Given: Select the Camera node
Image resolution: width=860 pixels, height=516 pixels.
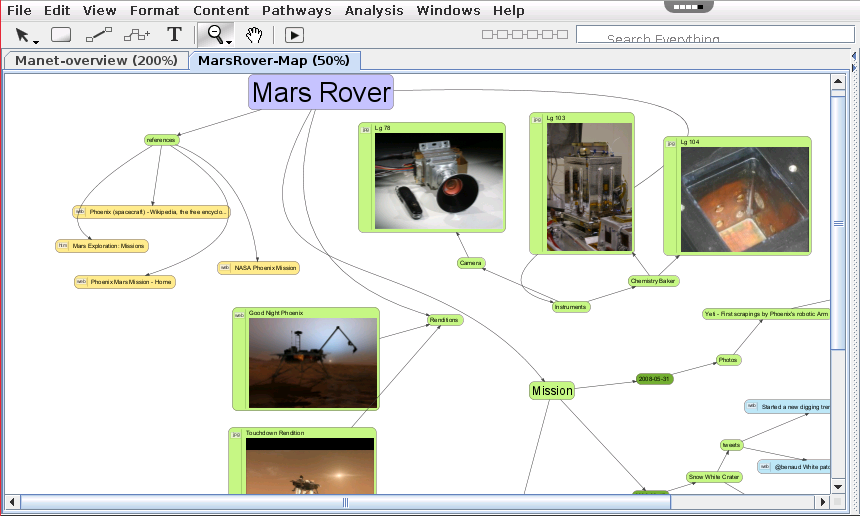Looking at the screenshot, I should [x=471, y=263].
